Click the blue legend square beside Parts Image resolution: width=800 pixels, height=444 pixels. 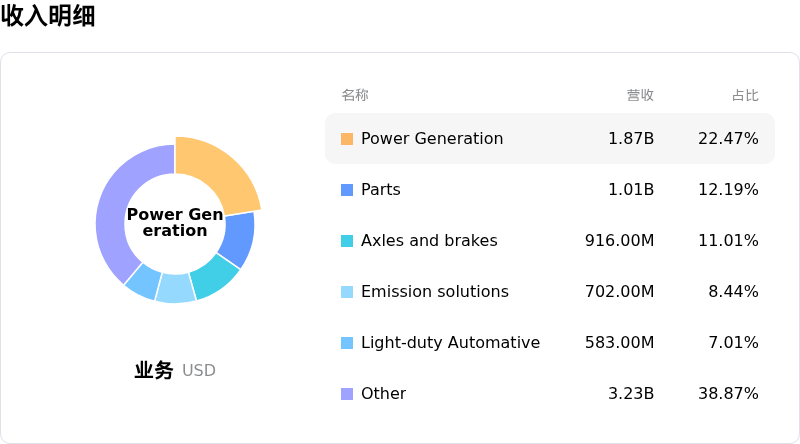pyautogui.click(x=347, y=190)
